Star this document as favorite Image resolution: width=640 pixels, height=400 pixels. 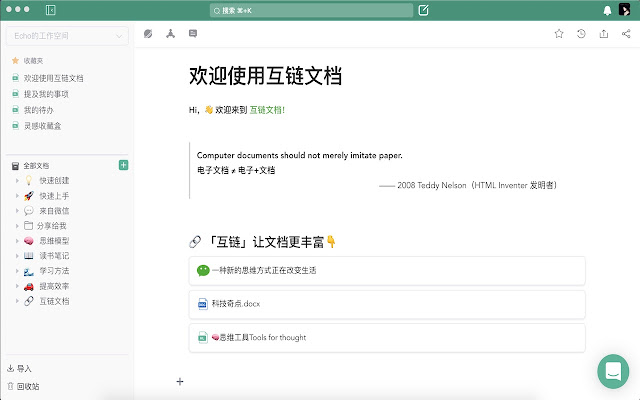click(559, 34)
